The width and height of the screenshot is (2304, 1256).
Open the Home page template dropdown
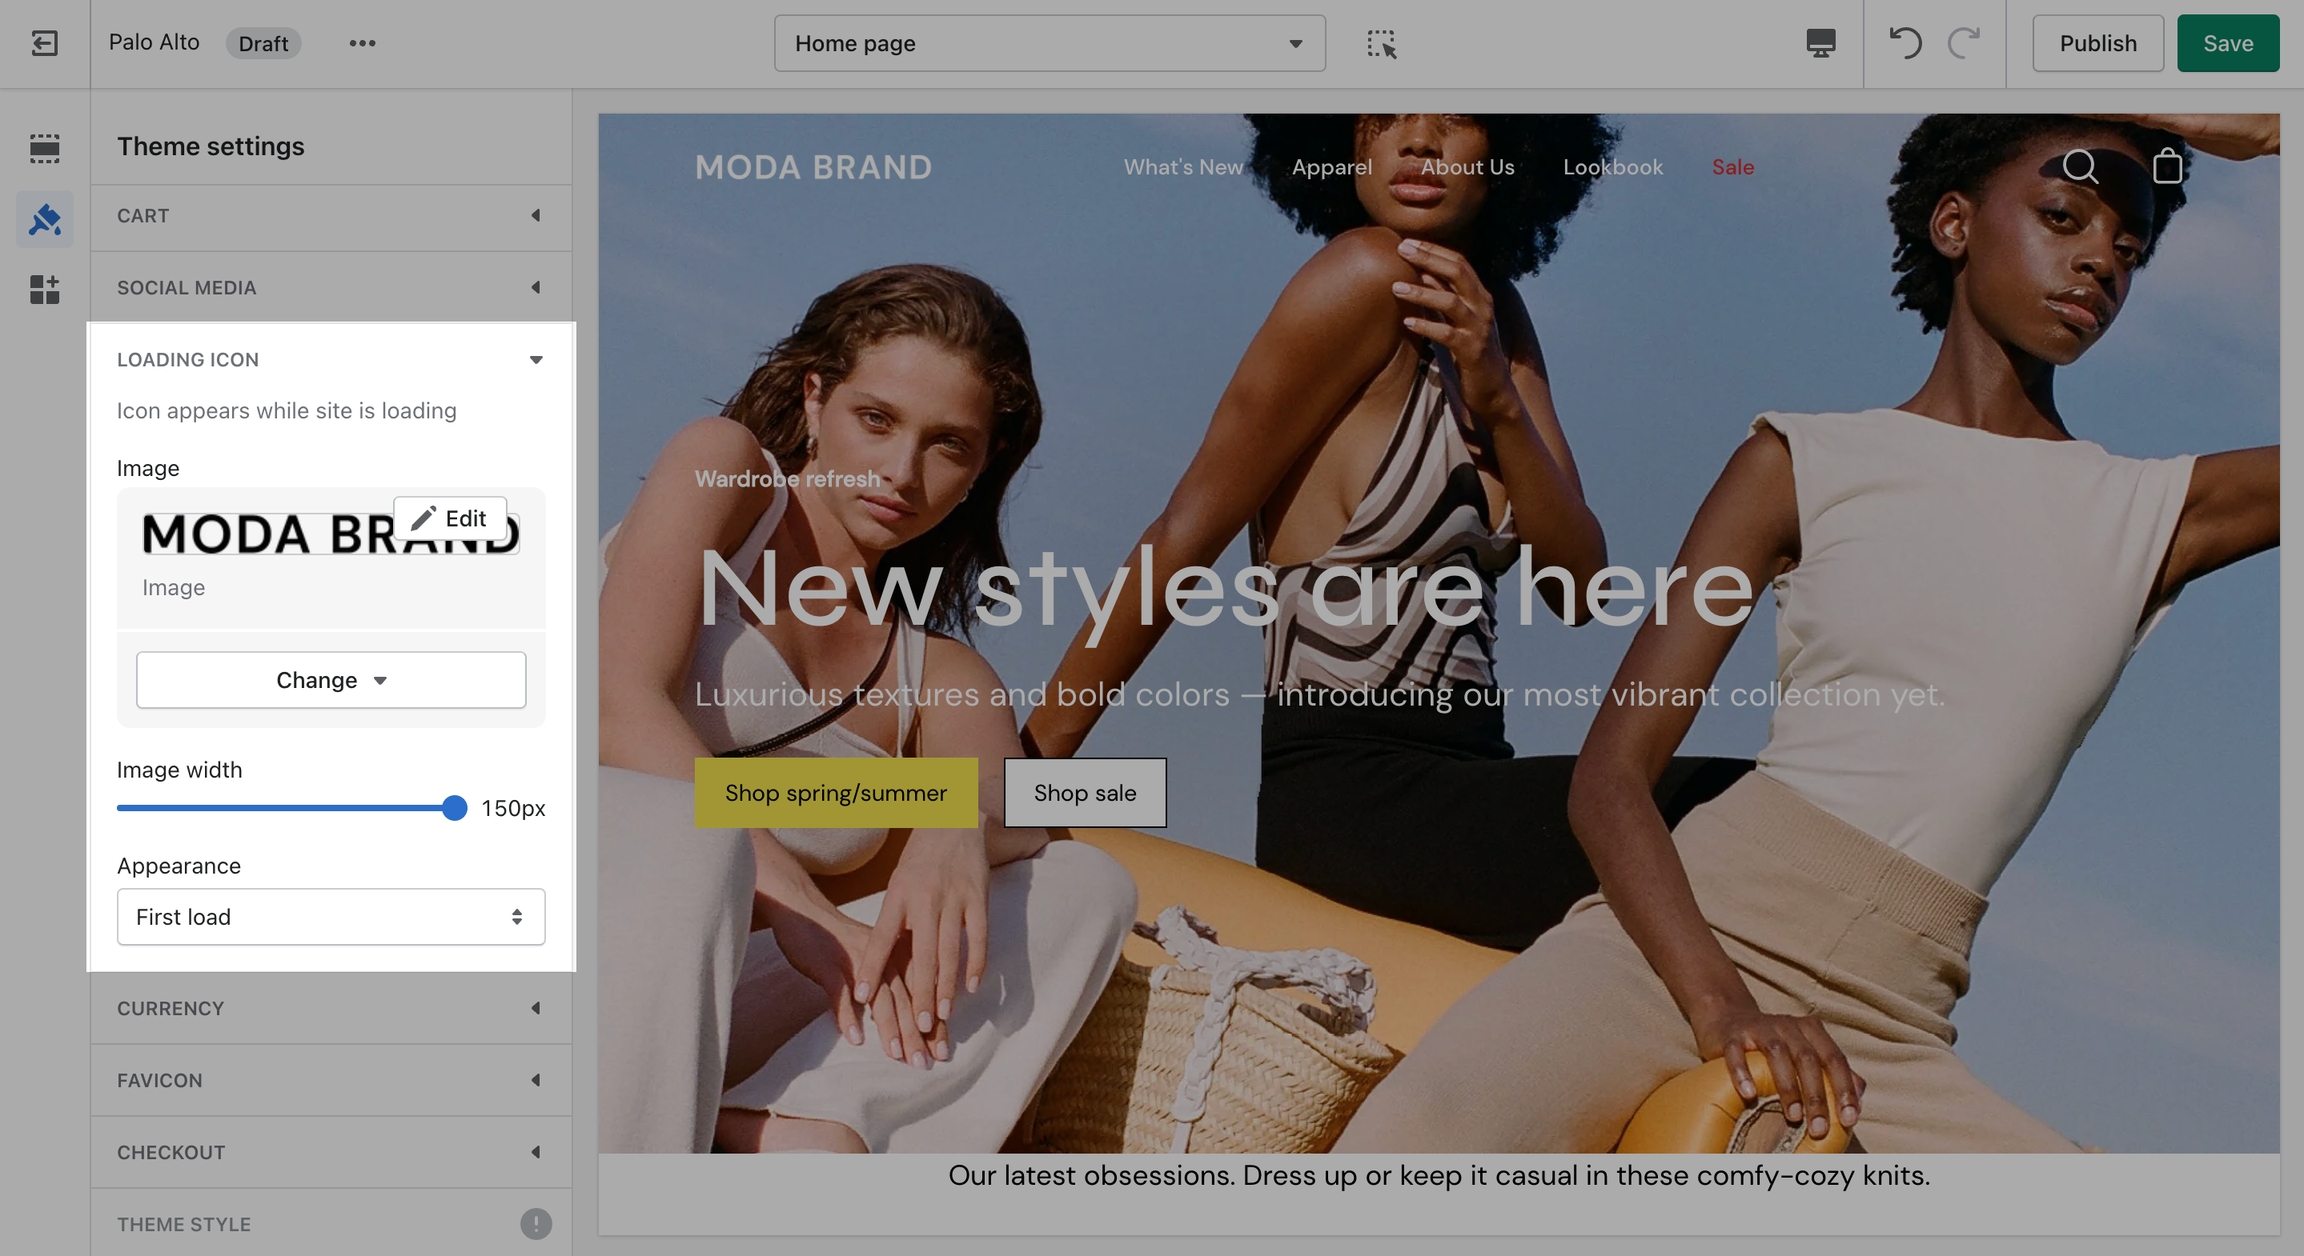(x=1049, y=43)
